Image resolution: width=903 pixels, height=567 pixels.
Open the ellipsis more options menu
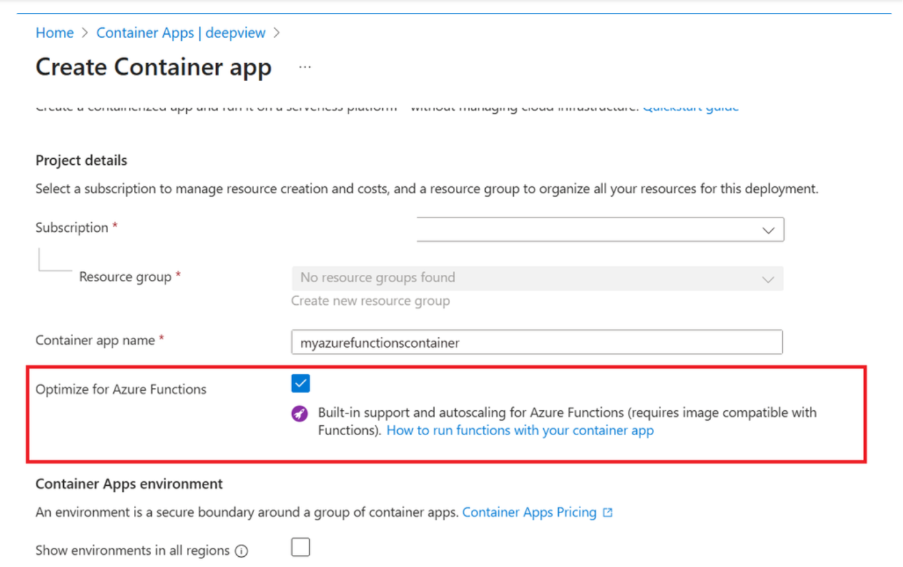(x=305, y=67)
